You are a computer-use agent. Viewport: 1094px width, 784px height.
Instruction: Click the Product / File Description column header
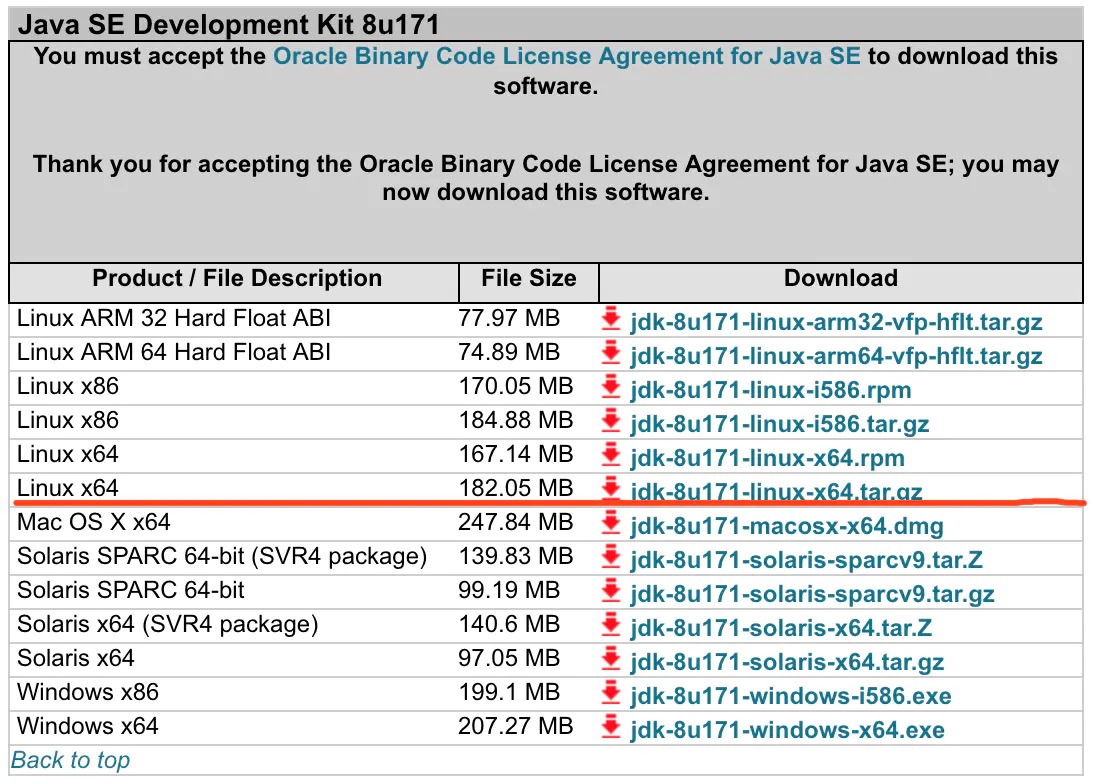(x=237, y=279)
